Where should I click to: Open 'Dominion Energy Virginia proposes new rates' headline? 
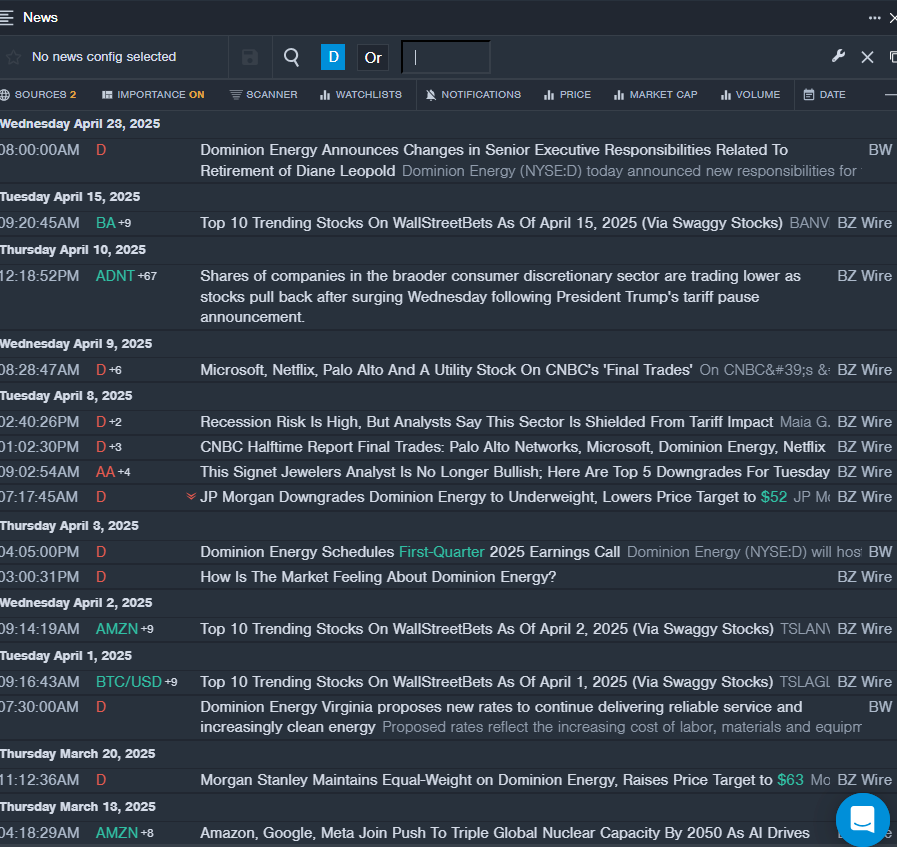click(x=501, y=717)
